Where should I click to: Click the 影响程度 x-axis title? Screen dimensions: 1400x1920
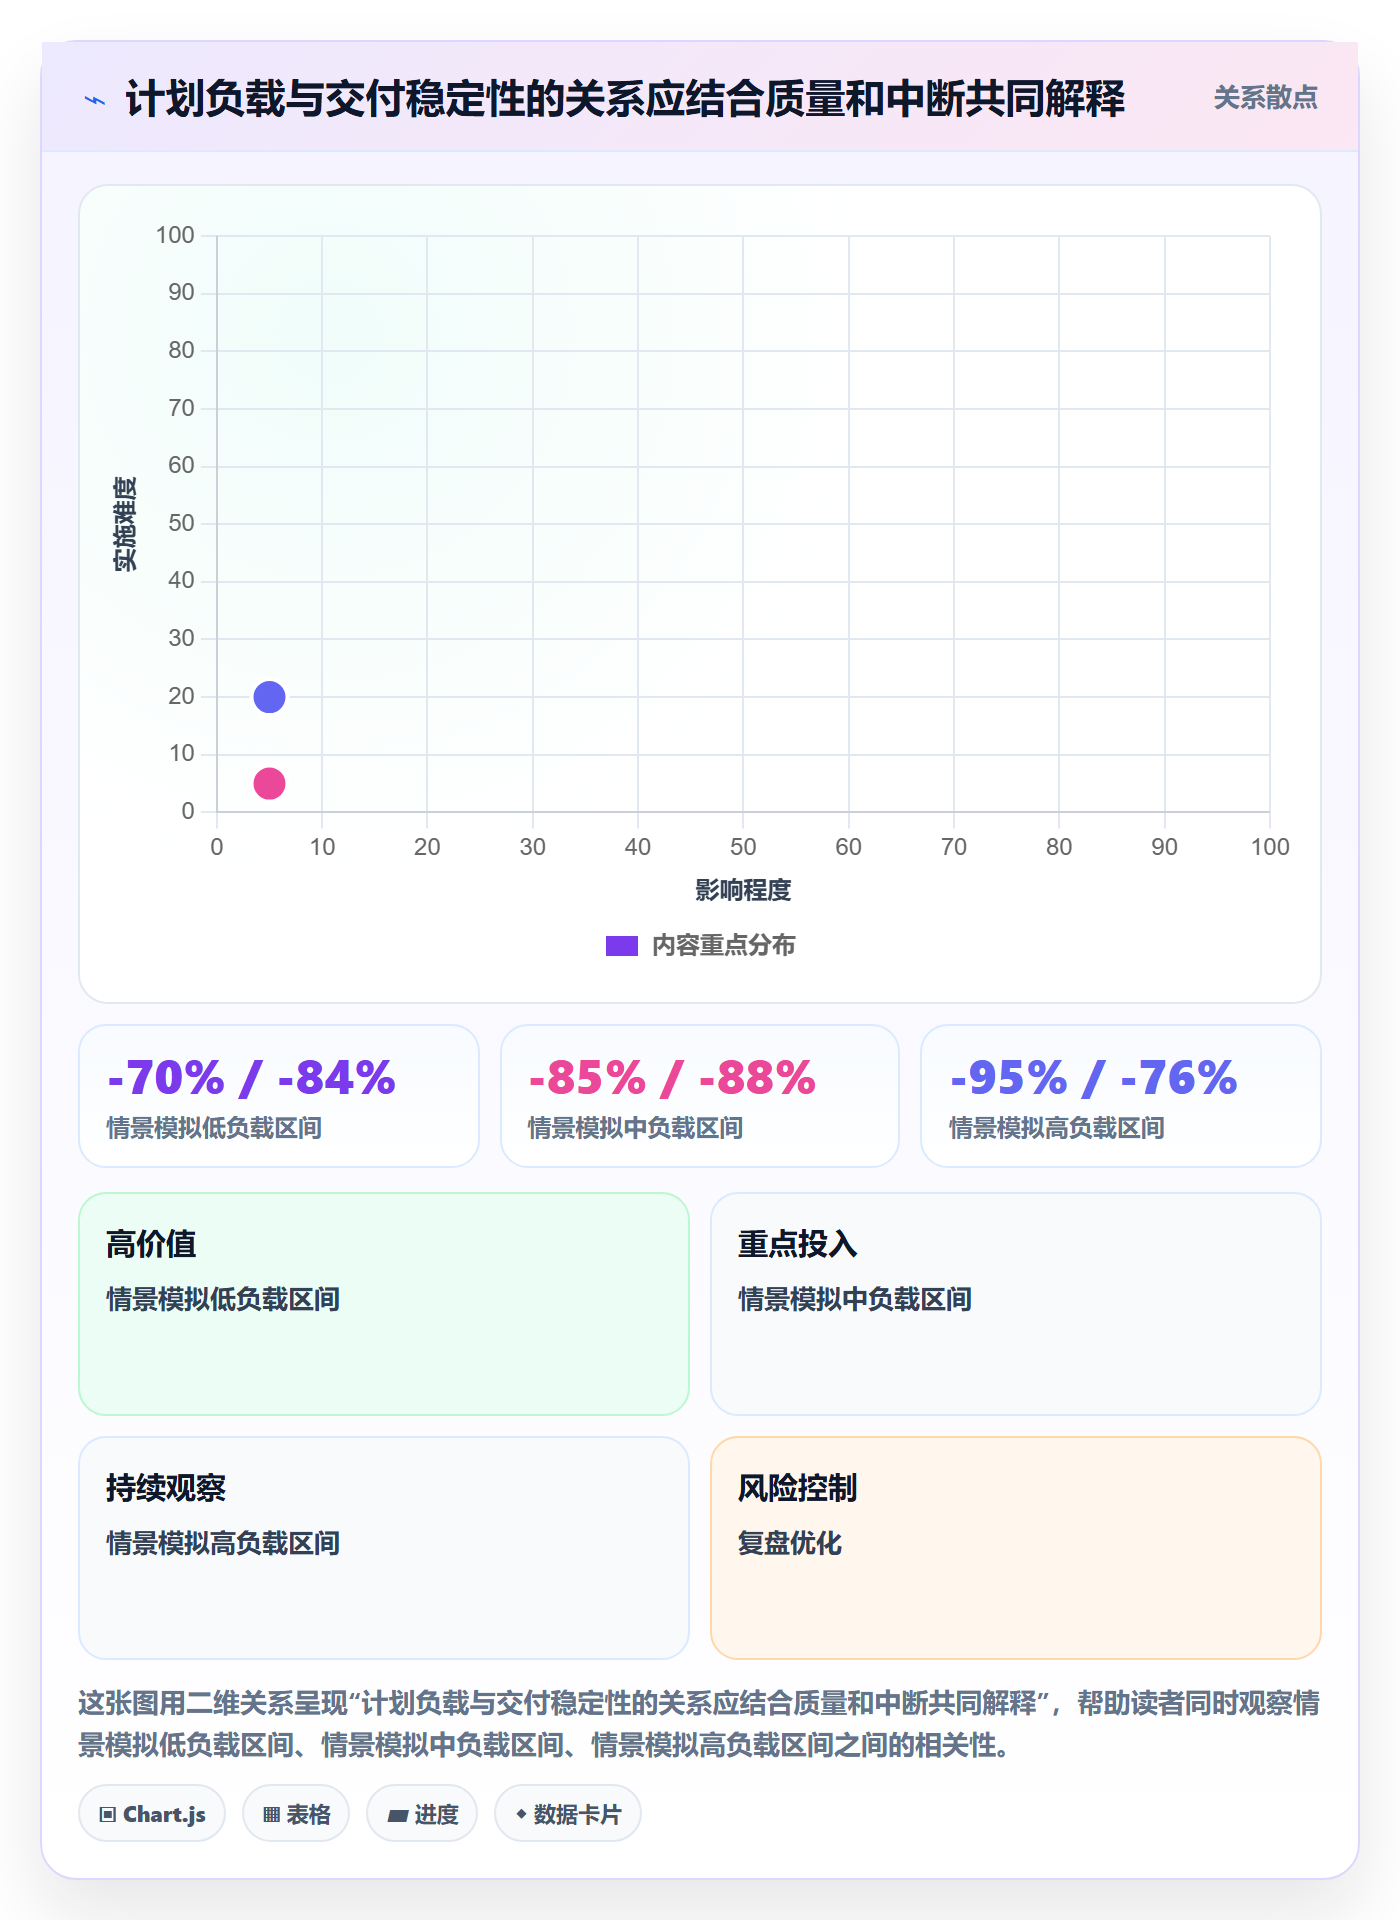click(743, 890)
